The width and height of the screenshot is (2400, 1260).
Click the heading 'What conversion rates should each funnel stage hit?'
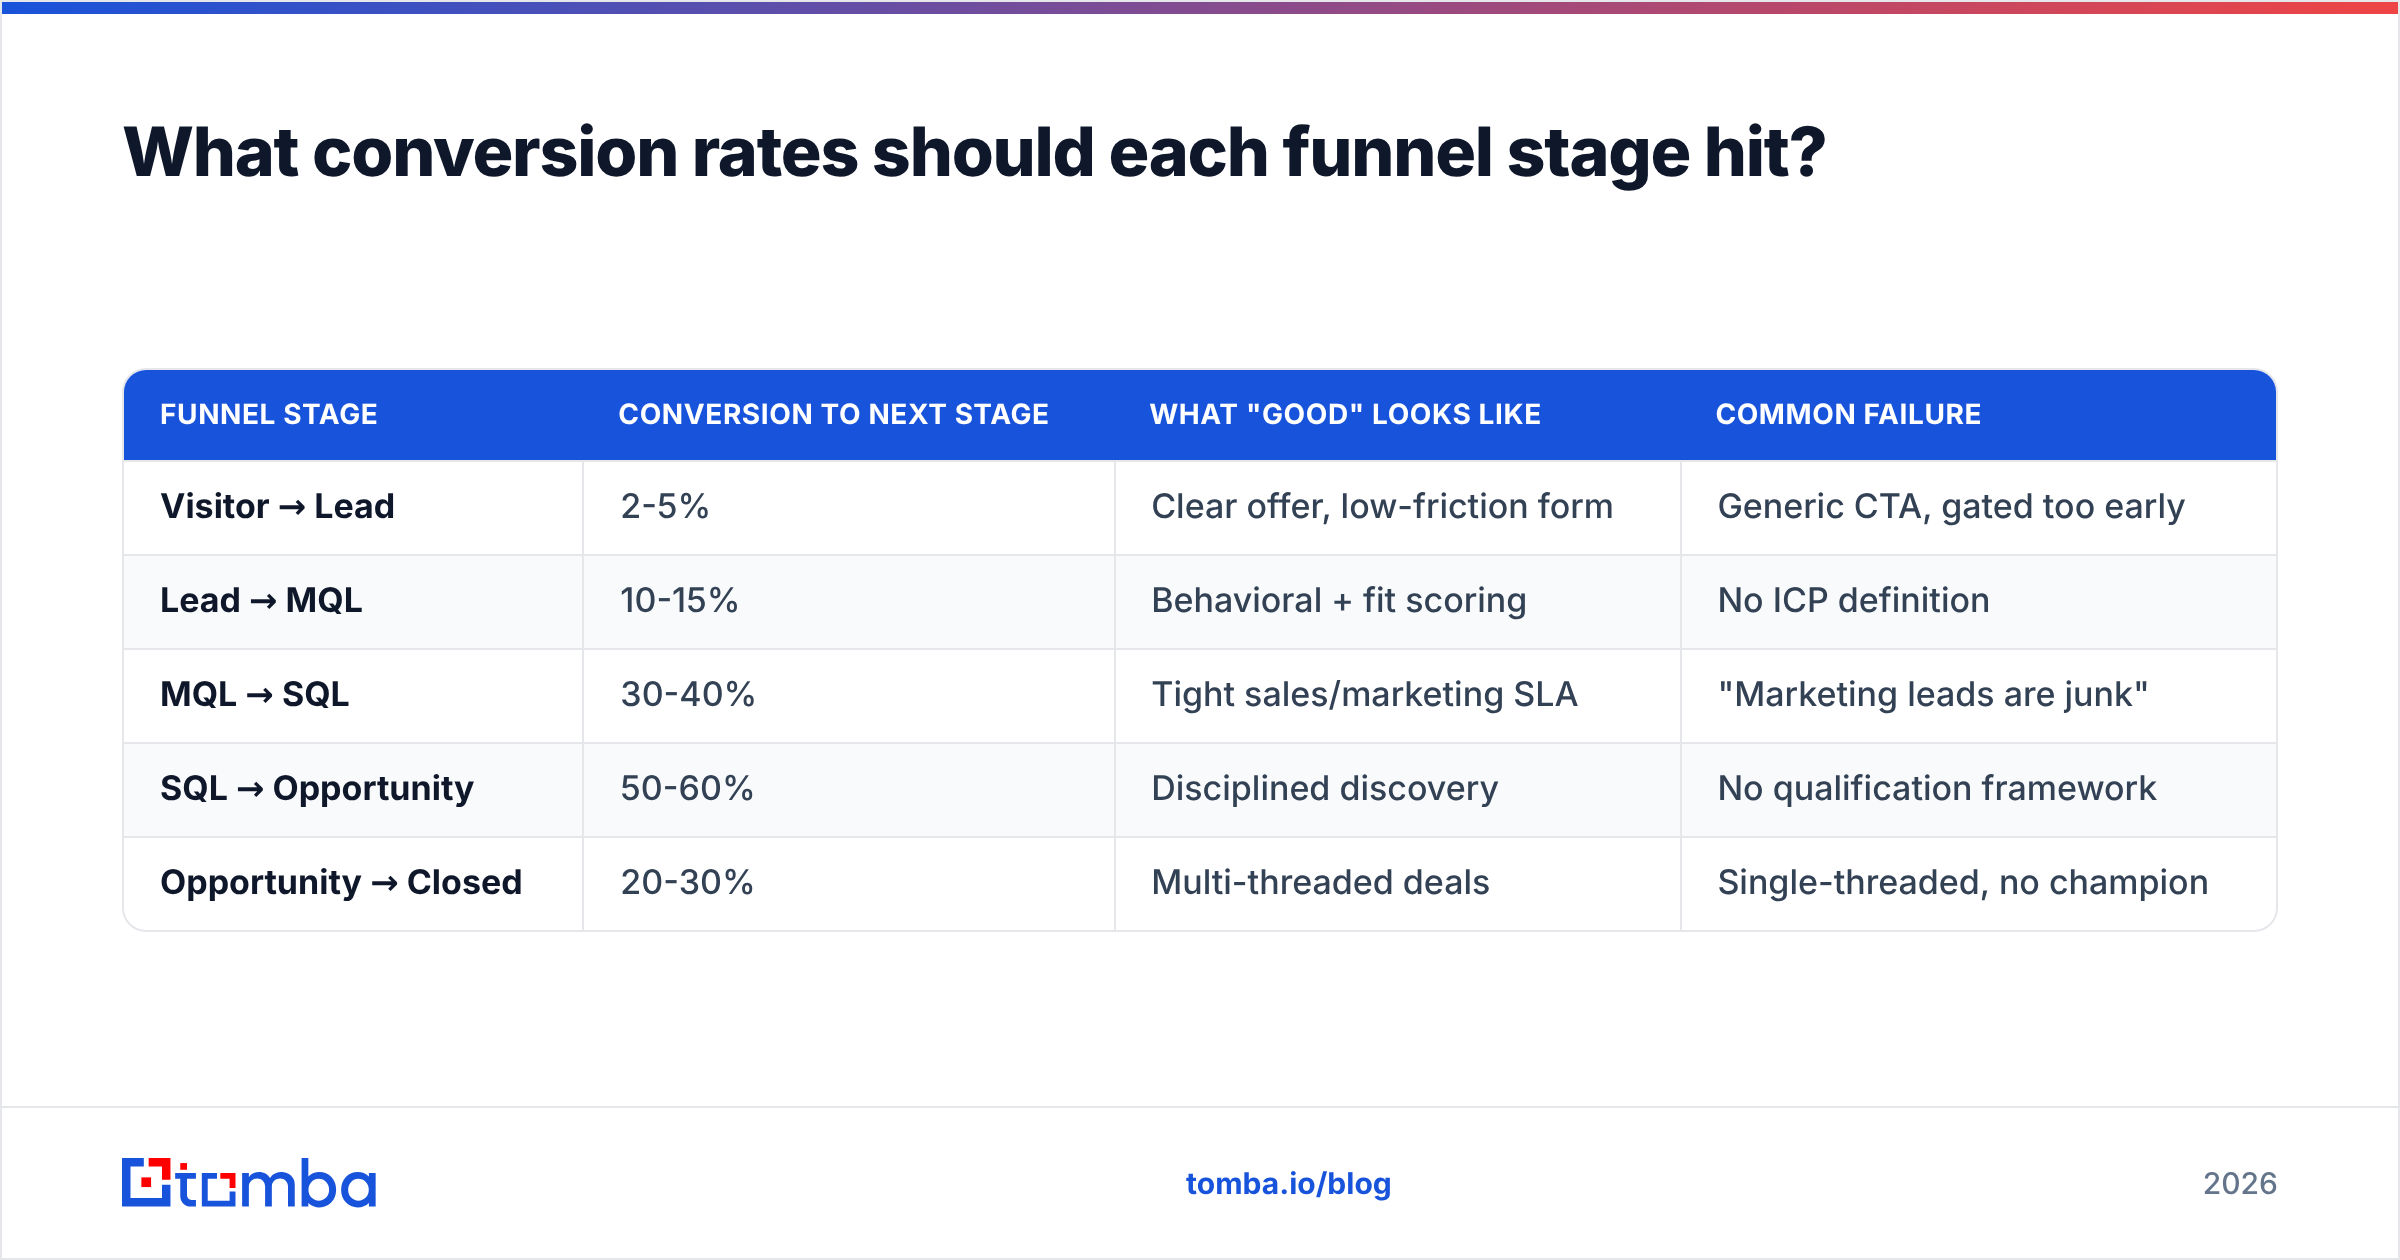pyautogui.click(x=974, y=153)
